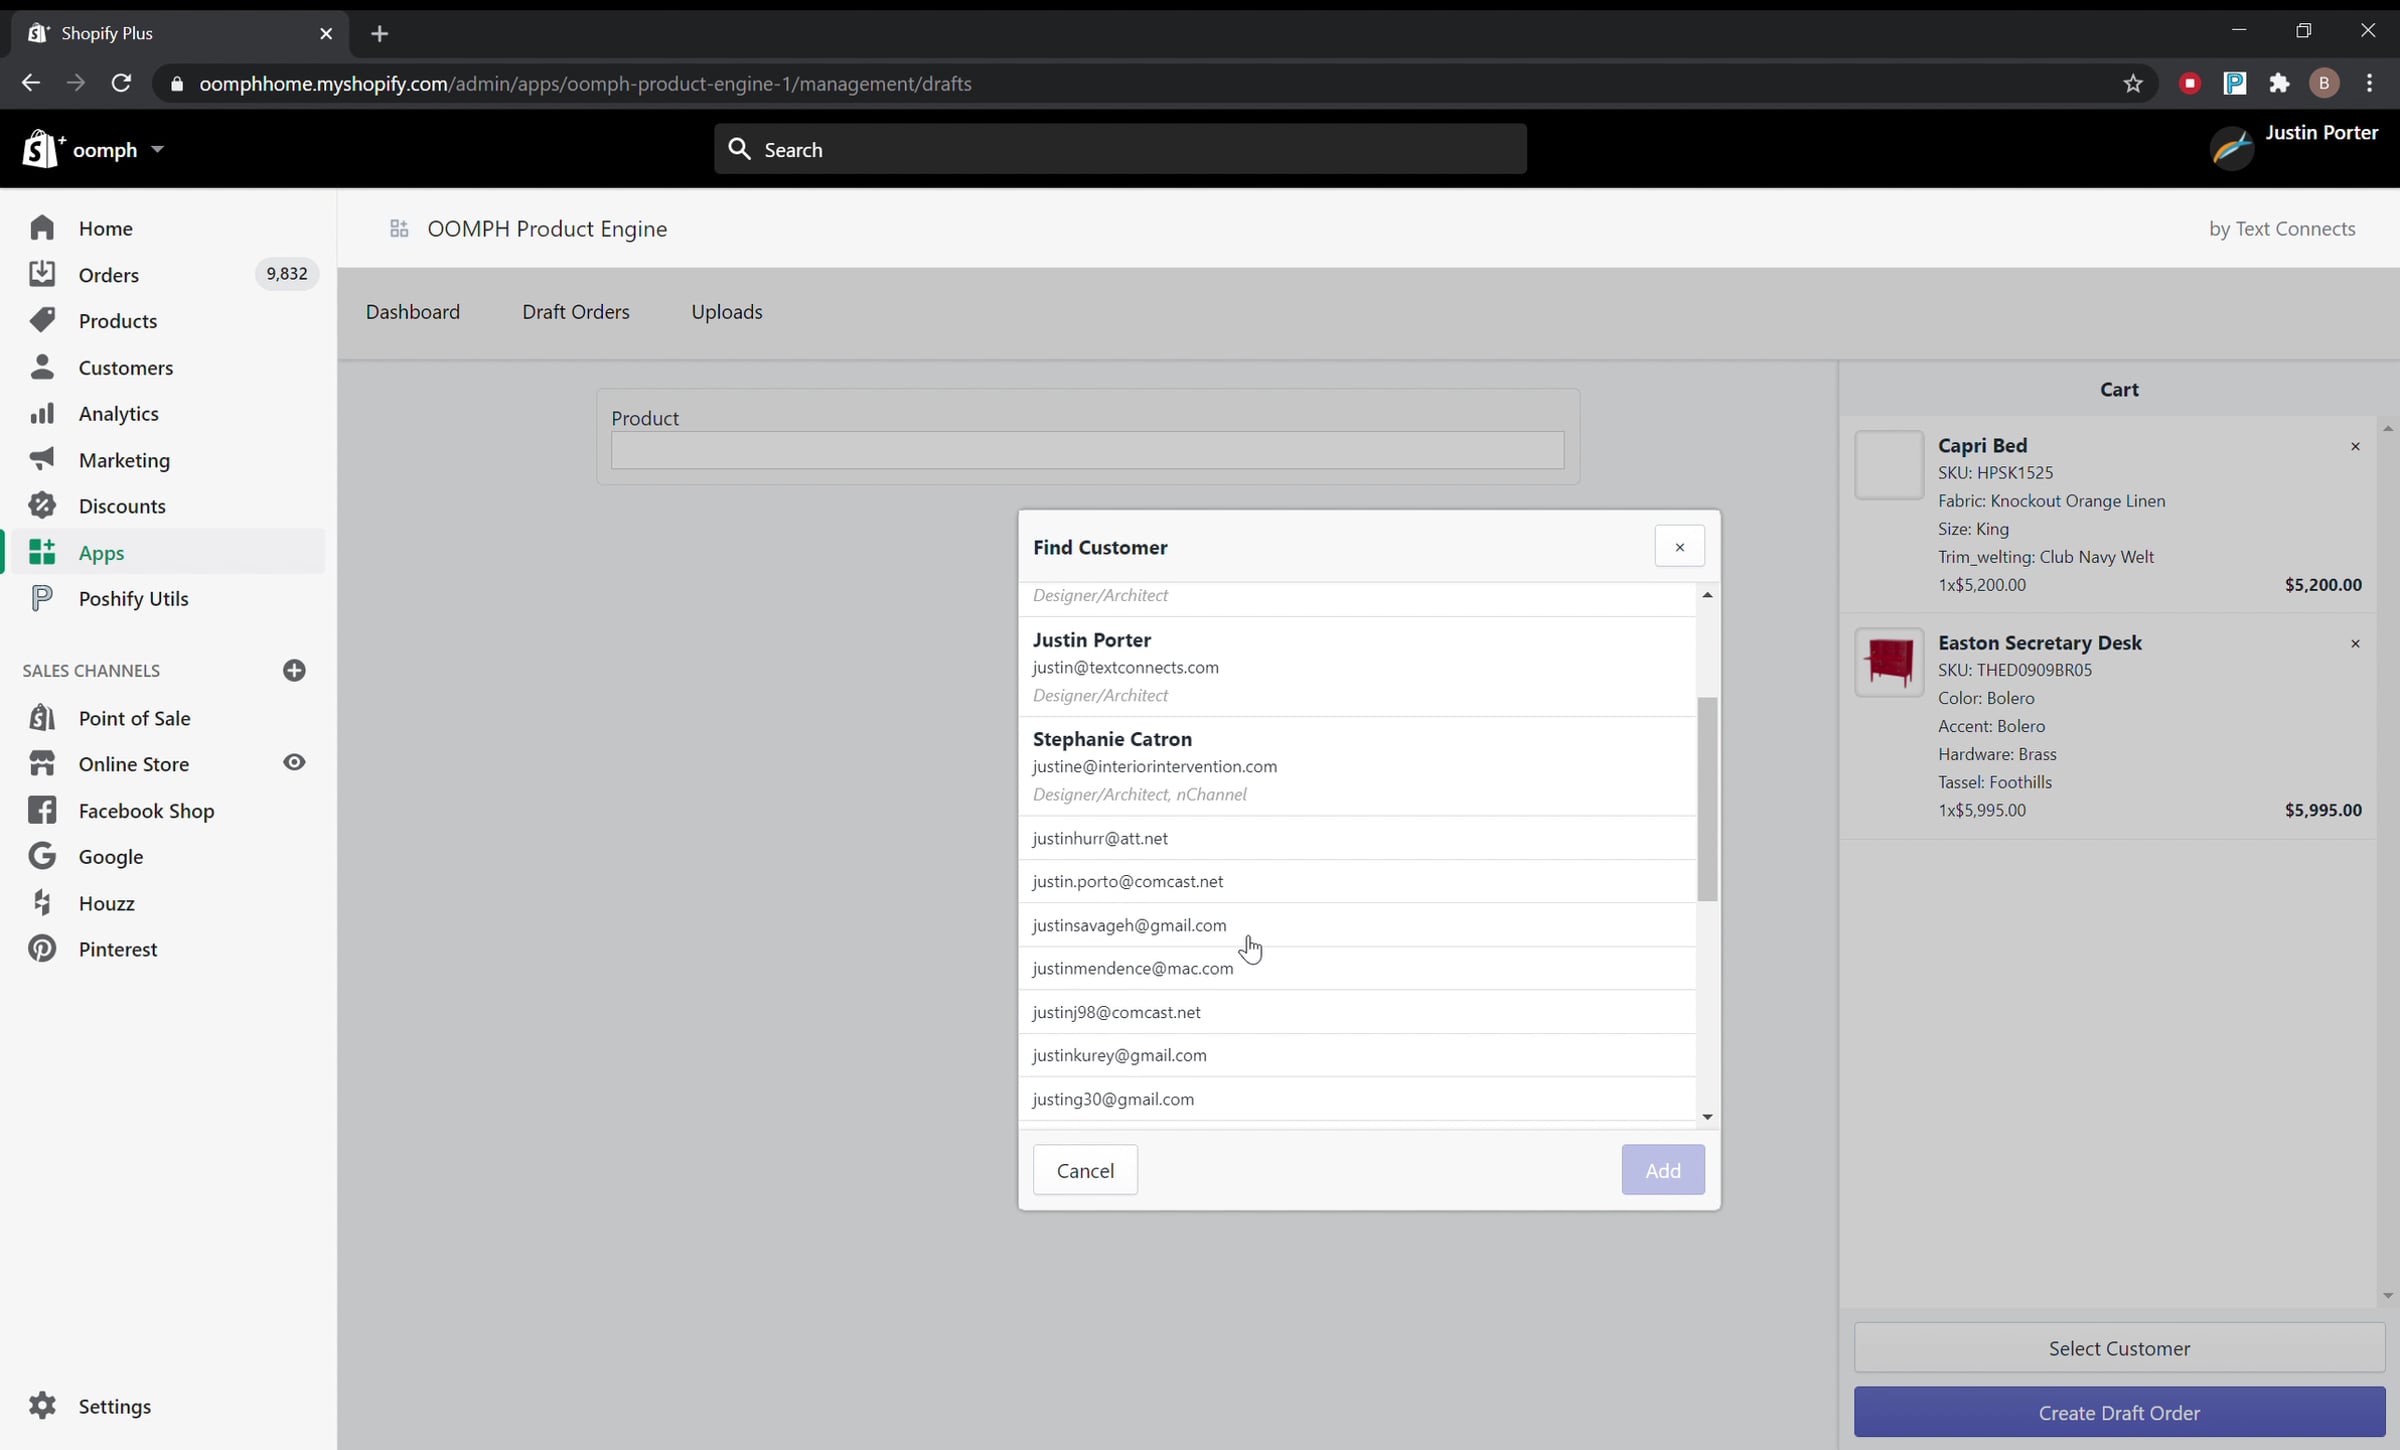Cancel the Find Customer dialog
Image resolution: width=2400 pixels, height=1450 pixels.
[1085, 1170]
